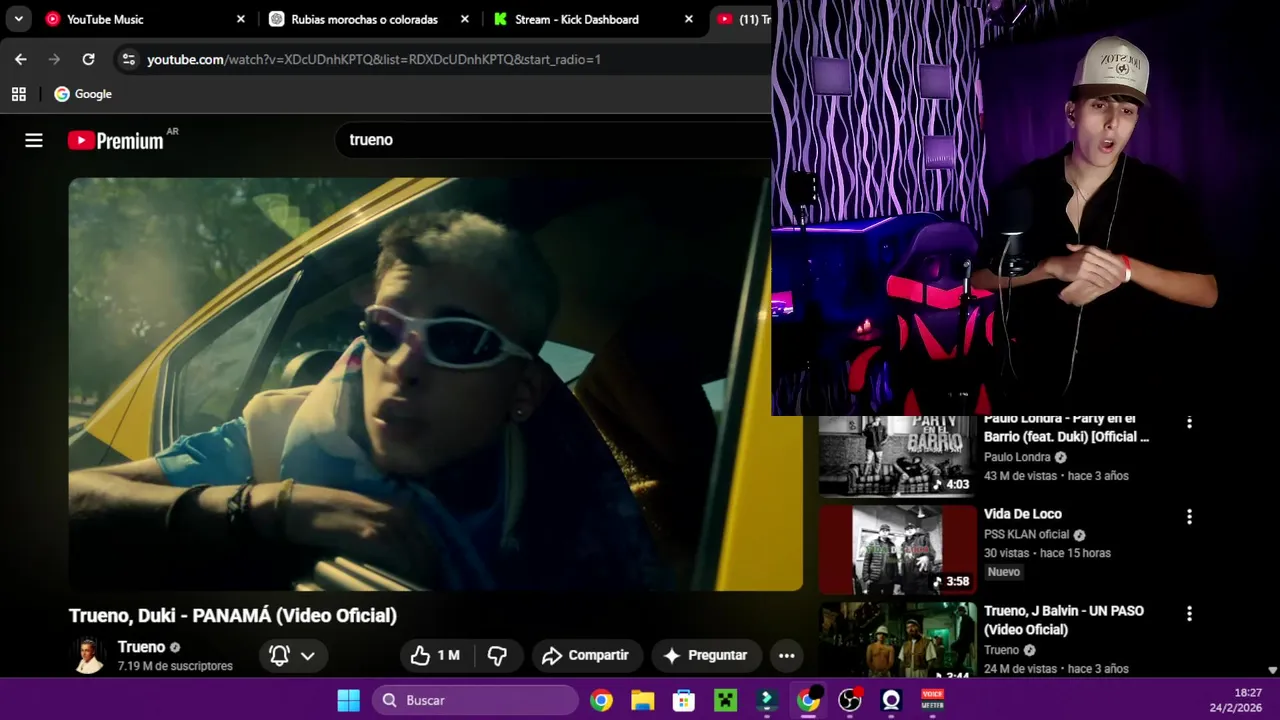Open Microsoft Store from the taskbar
The width and height of the screenshot is (1280, 720).
[x=684, y=700]
